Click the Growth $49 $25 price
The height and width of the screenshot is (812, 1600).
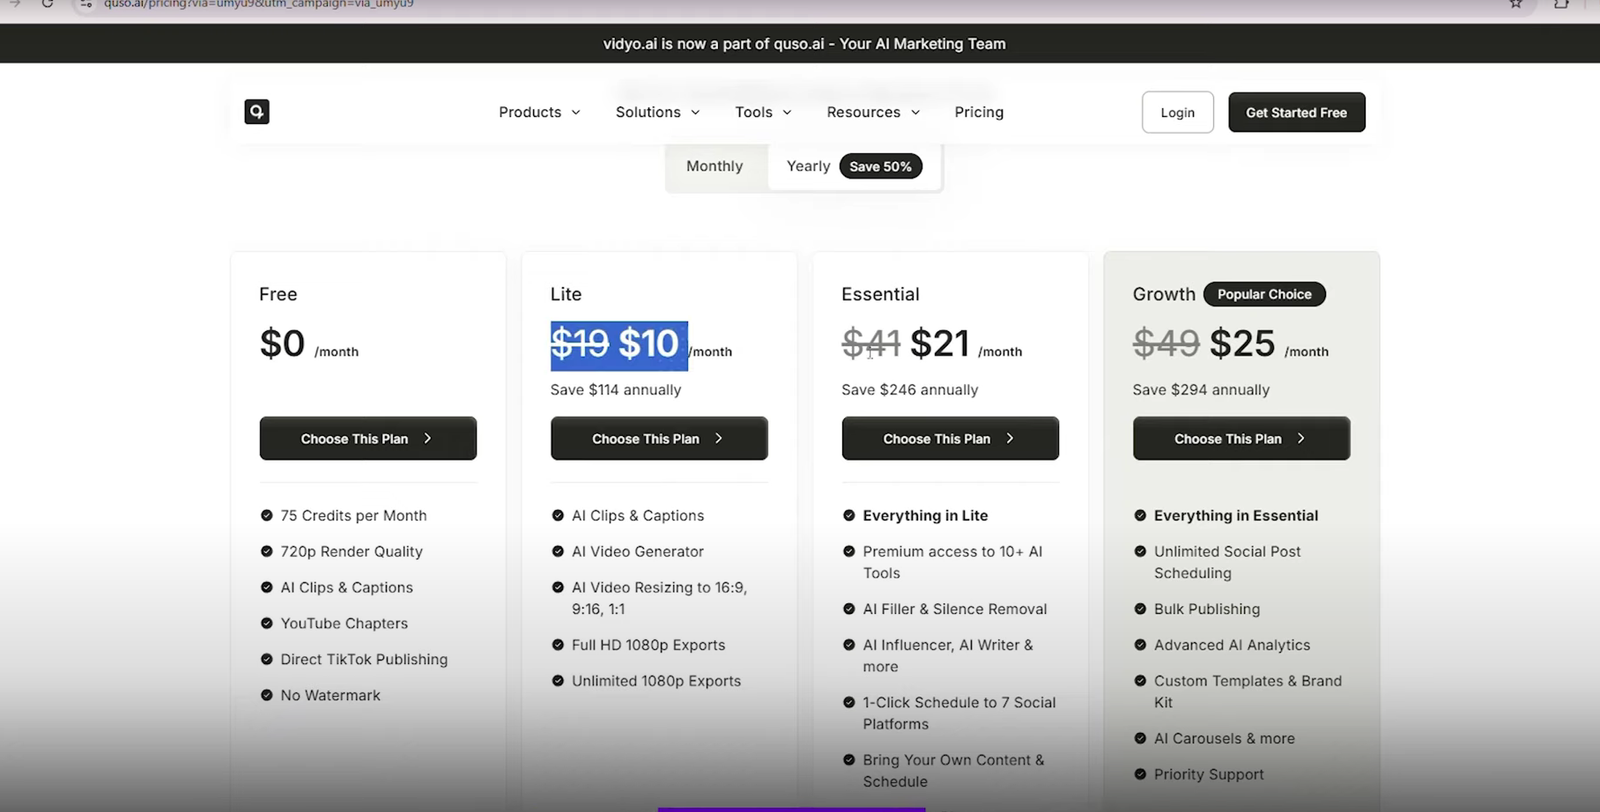tap(1204, 344)
